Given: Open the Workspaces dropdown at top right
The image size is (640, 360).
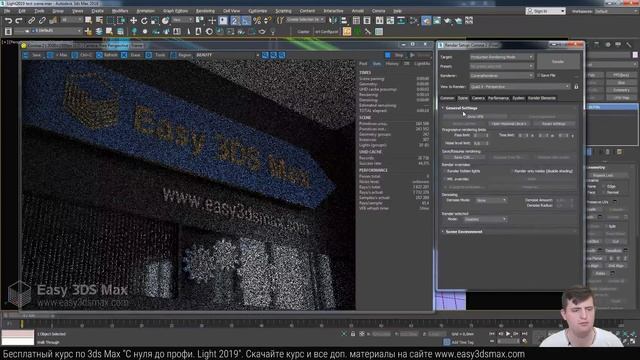Looking at the screenshot, I should pos(616,11).
